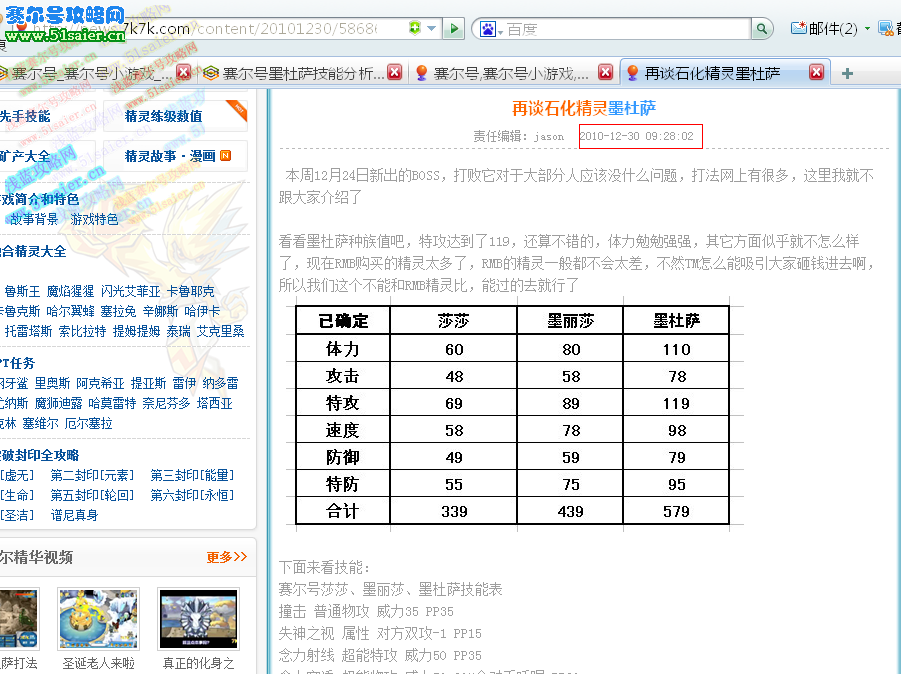Expand the dropdown arrow next to 邮件(2)
This screenshot has width=901, height=674.
(867, 28)
